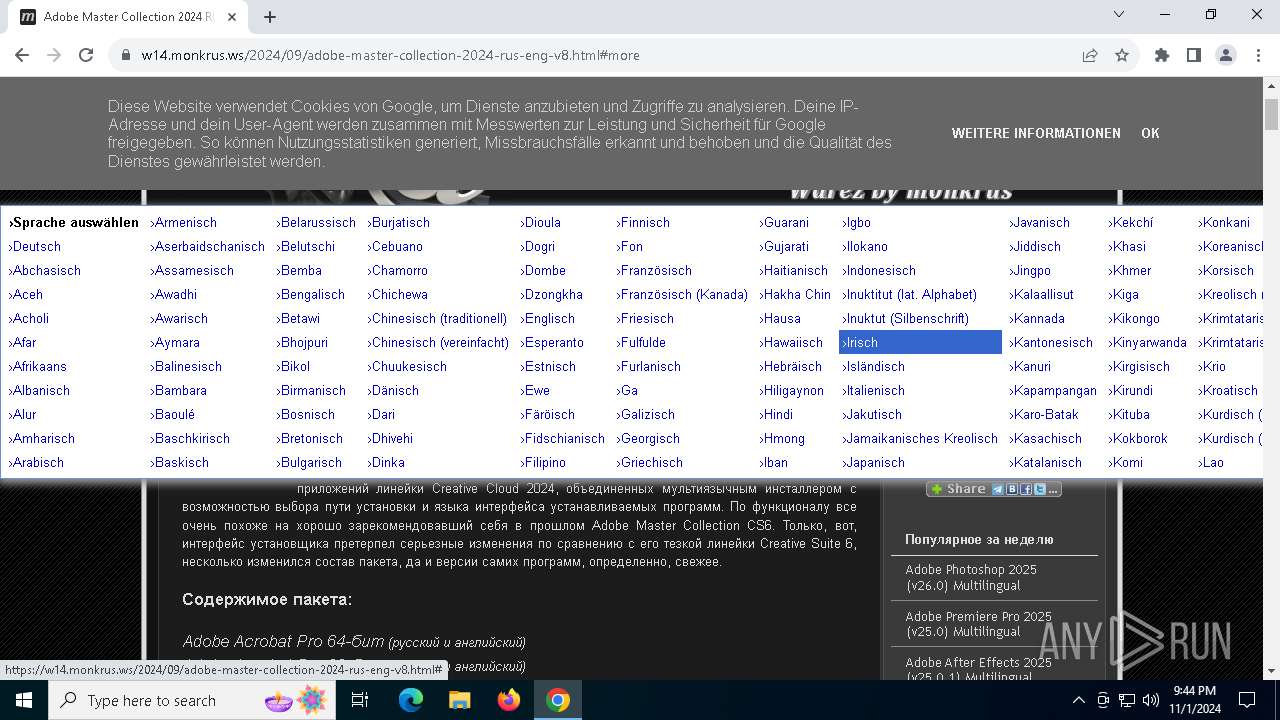The image size is (1280, 720).
Task: Open File Explorer from taskbar
Action: (459, 700)
